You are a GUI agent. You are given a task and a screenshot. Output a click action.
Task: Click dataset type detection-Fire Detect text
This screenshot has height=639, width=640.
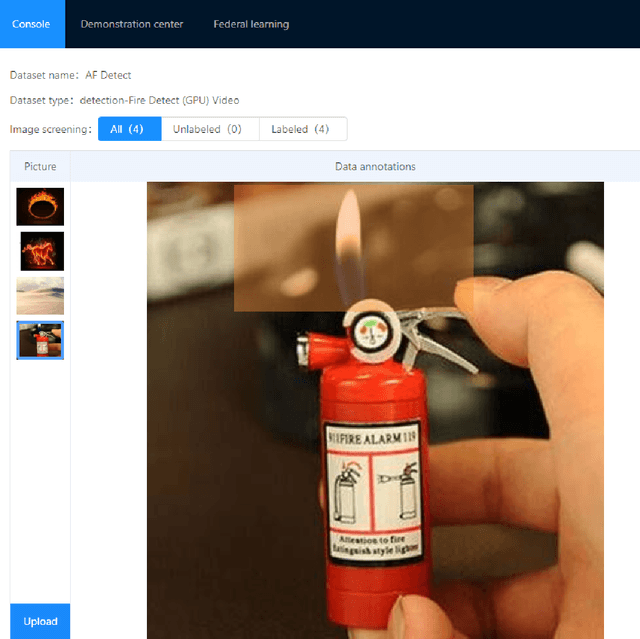point(159,100)
